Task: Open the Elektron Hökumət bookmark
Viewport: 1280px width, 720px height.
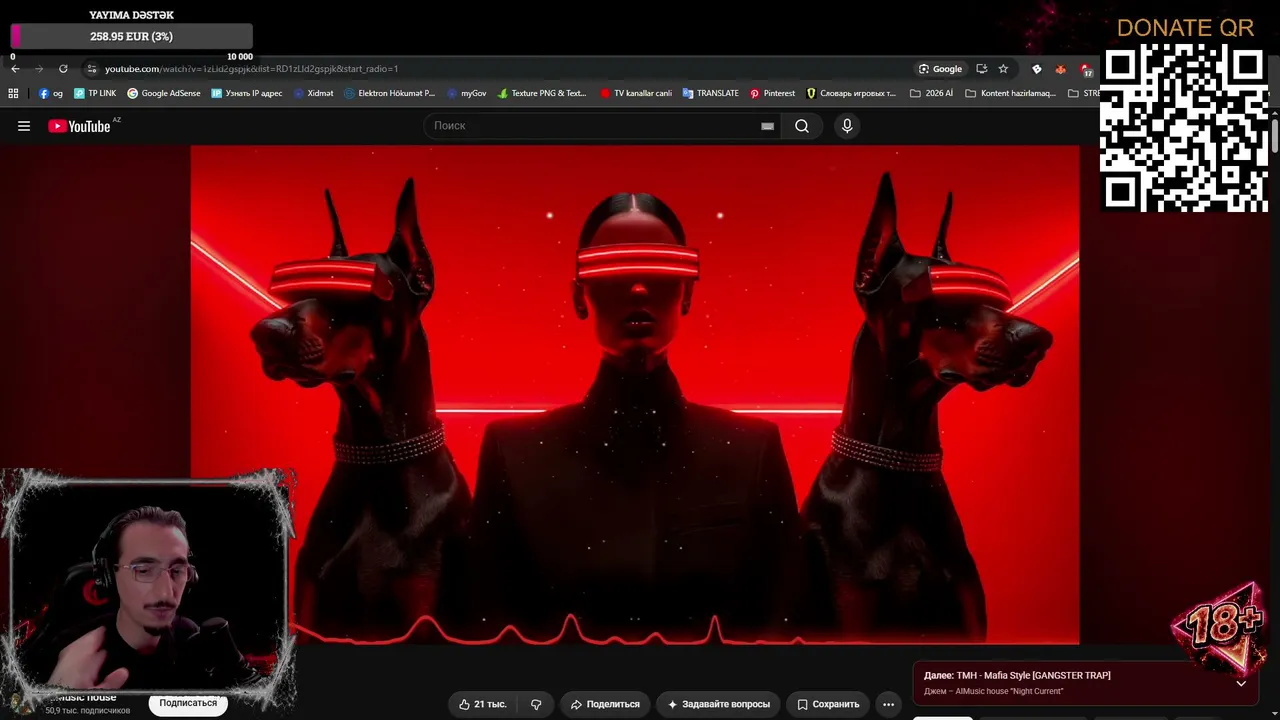Action: [x=390, y=93]
